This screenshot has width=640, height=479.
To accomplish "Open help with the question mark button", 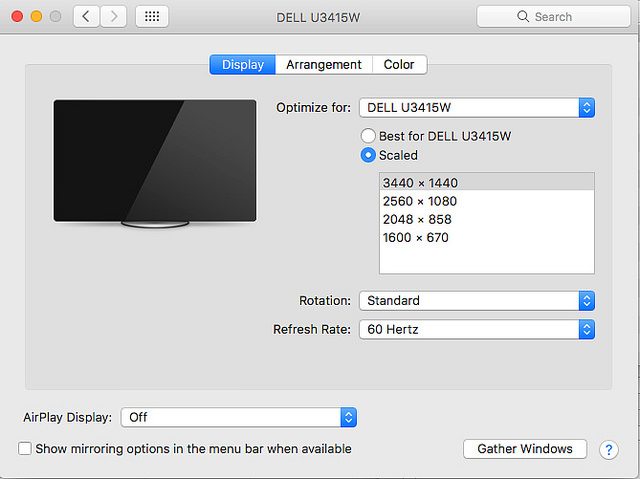I will 609,450.
